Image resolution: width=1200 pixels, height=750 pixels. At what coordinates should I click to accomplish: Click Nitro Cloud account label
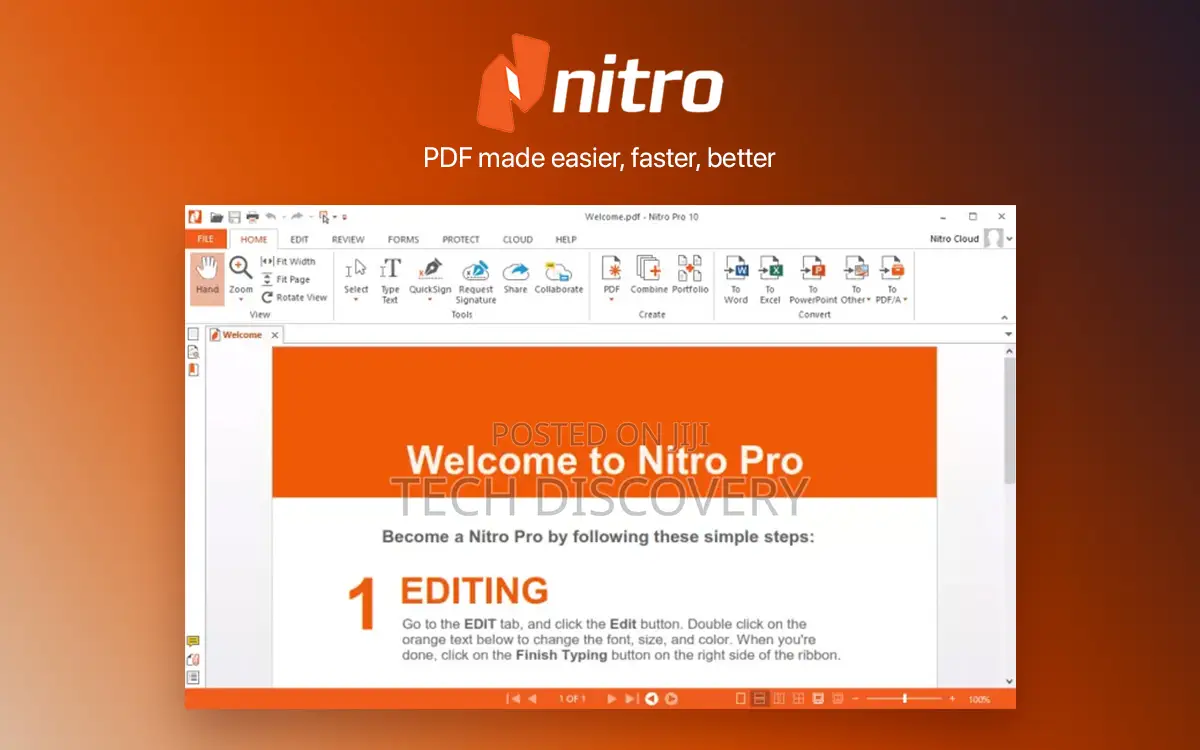click(954, 239)
